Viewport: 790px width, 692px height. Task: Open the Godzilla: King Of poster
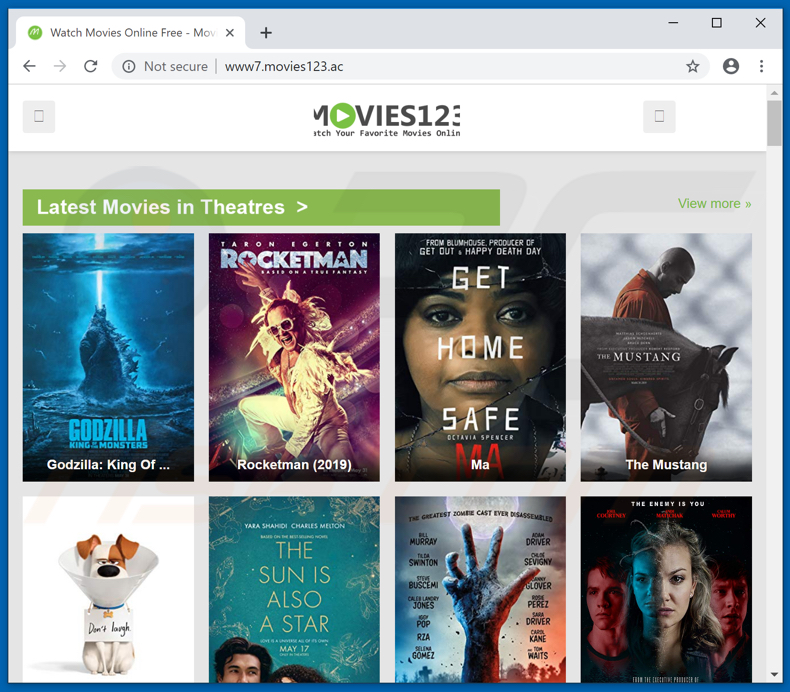click(108, 357)
